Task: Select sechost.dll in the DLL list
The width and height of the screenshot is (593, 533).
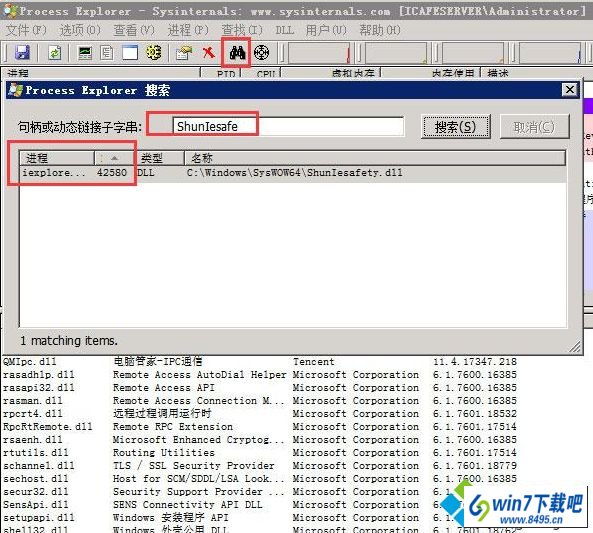Action: point(36,479)
